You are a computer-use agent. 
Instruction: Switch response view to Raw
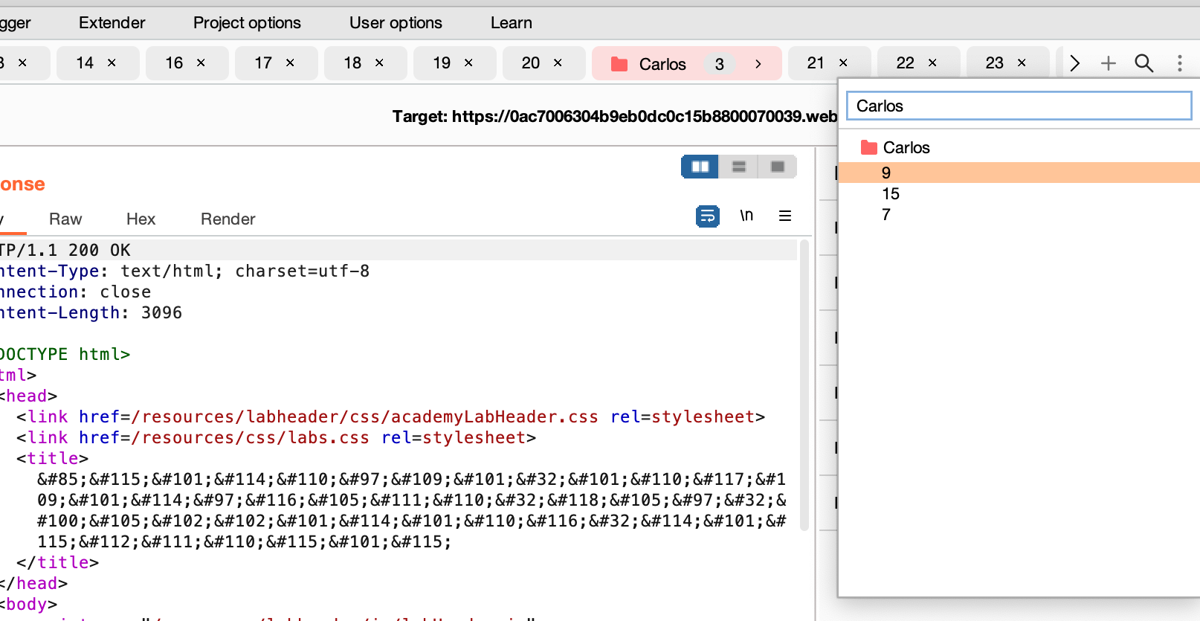(x=65, y=219)
